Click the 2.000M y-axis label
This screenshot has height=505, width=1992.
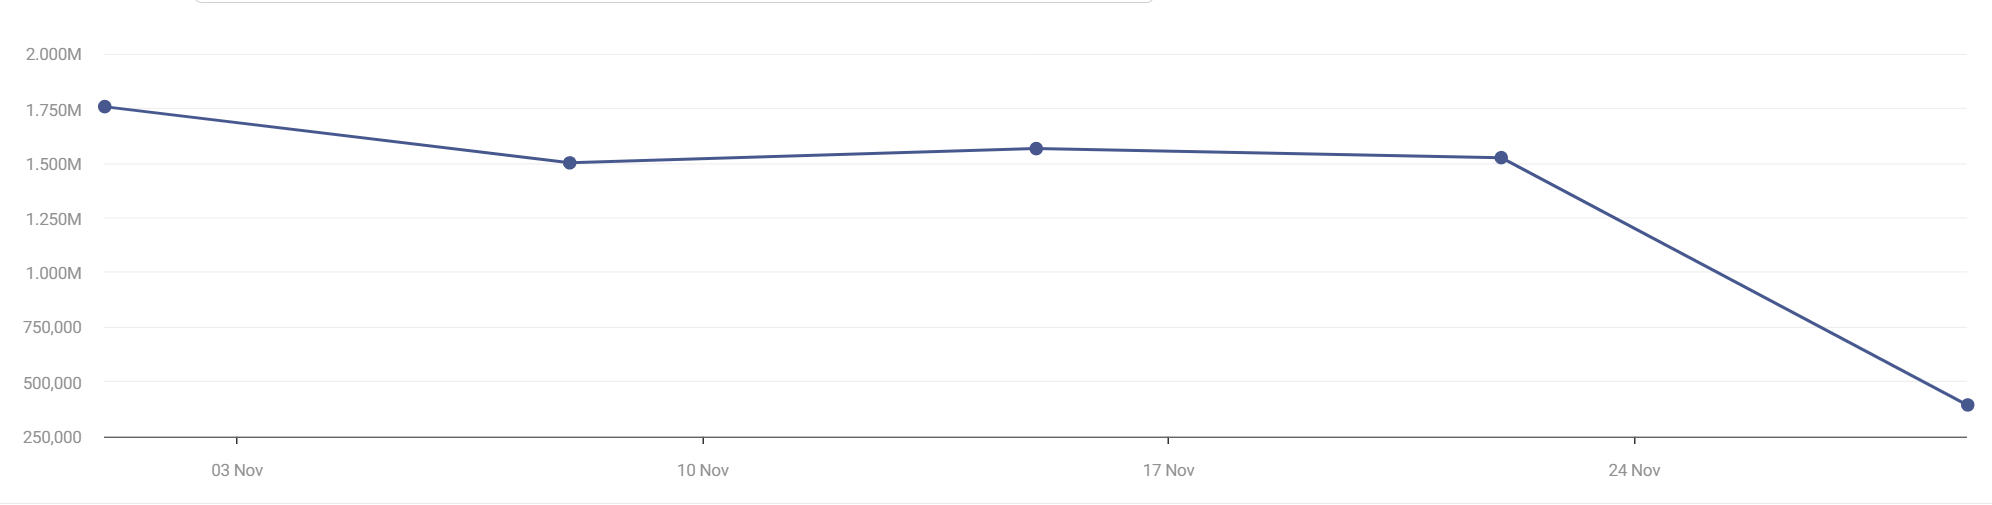(x=54, y=54)
